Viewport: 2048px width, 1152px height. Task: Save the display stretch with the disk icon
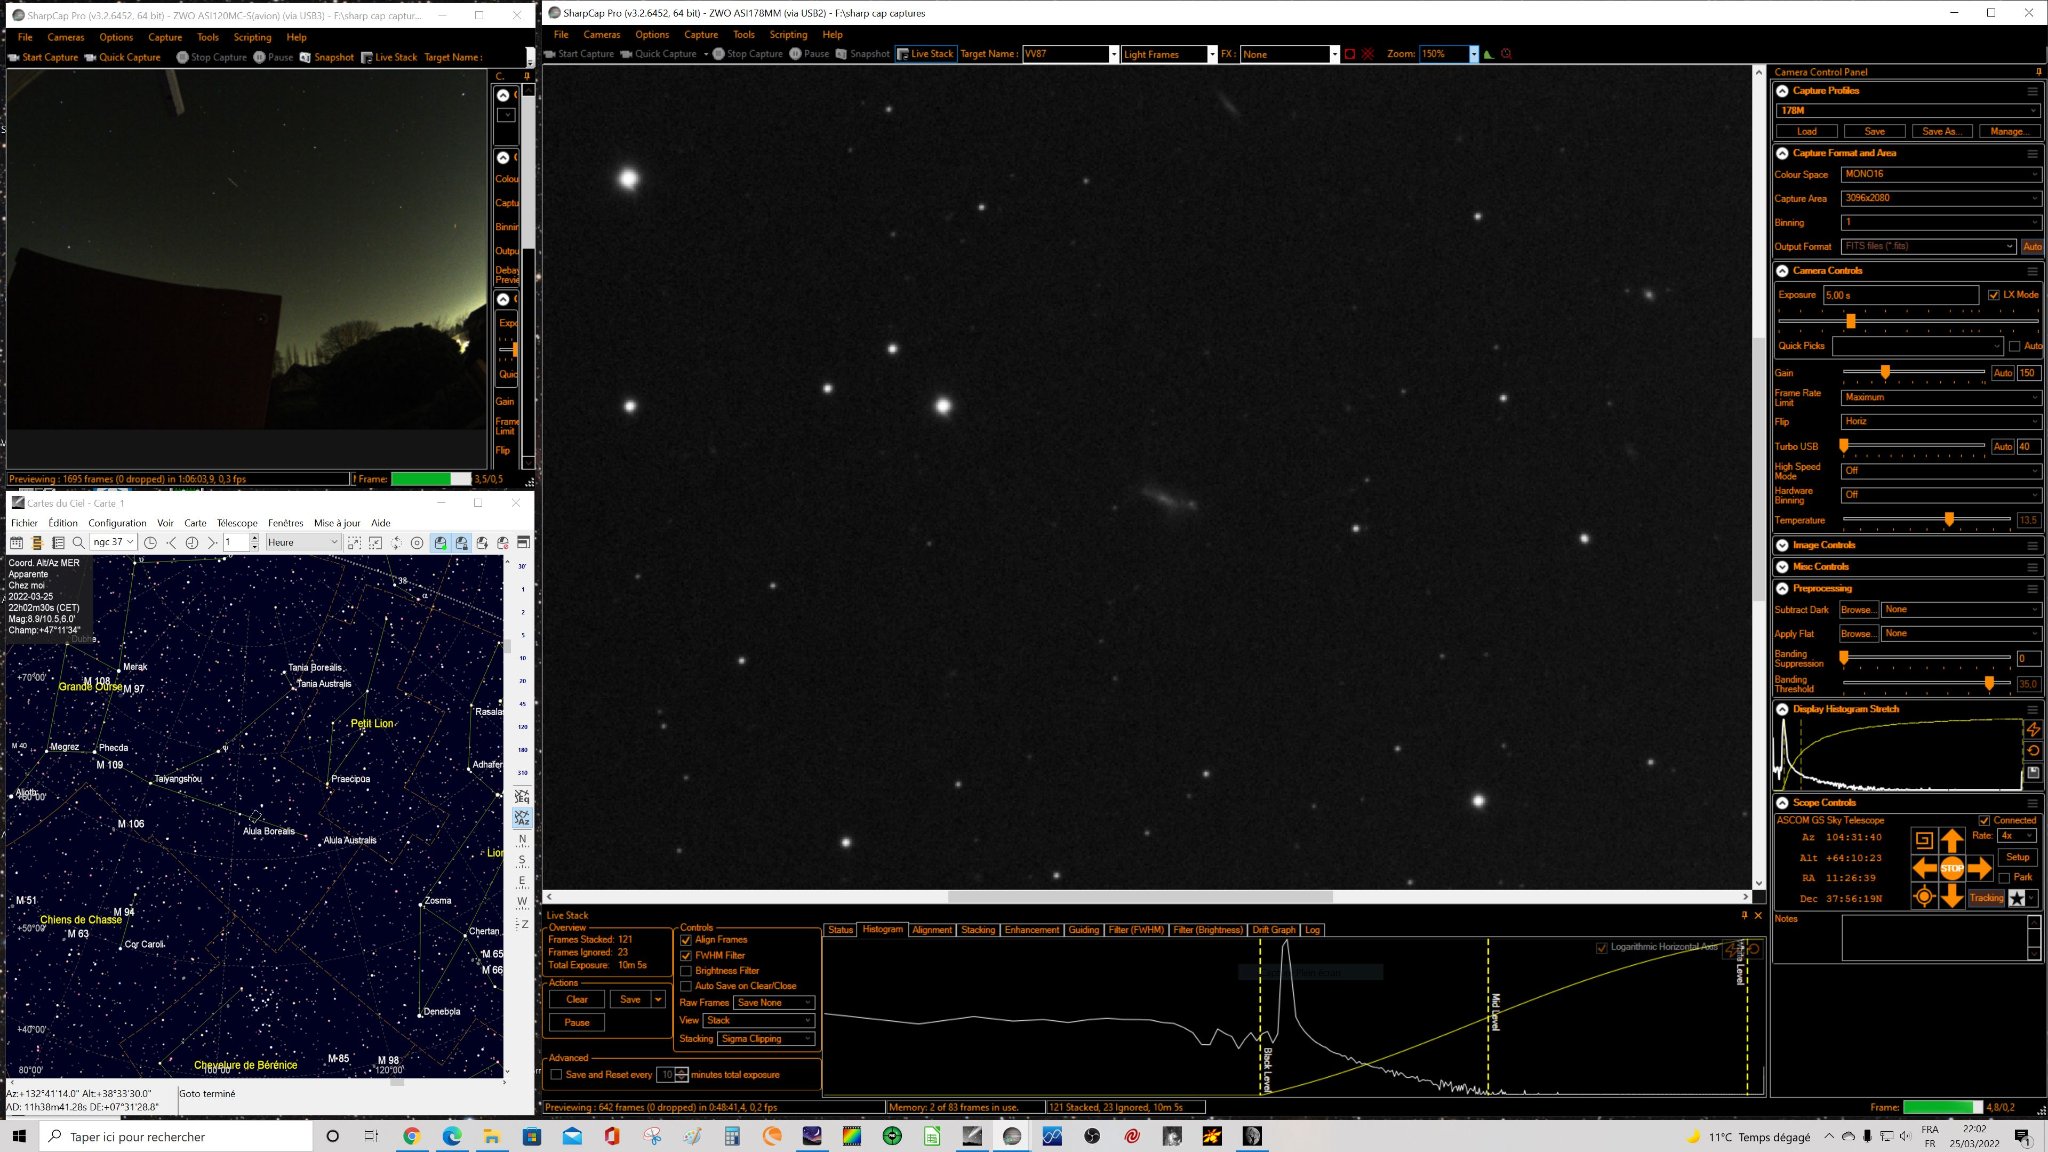tap(2033, 773)
